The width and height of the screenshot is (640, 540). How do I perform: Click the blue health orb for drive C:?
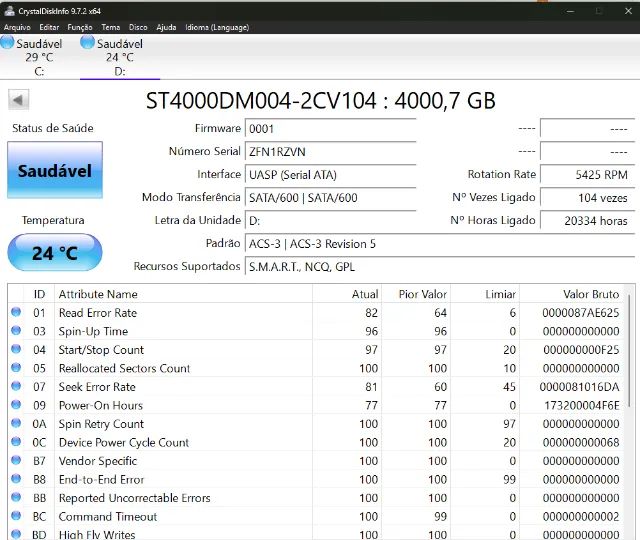7,42
